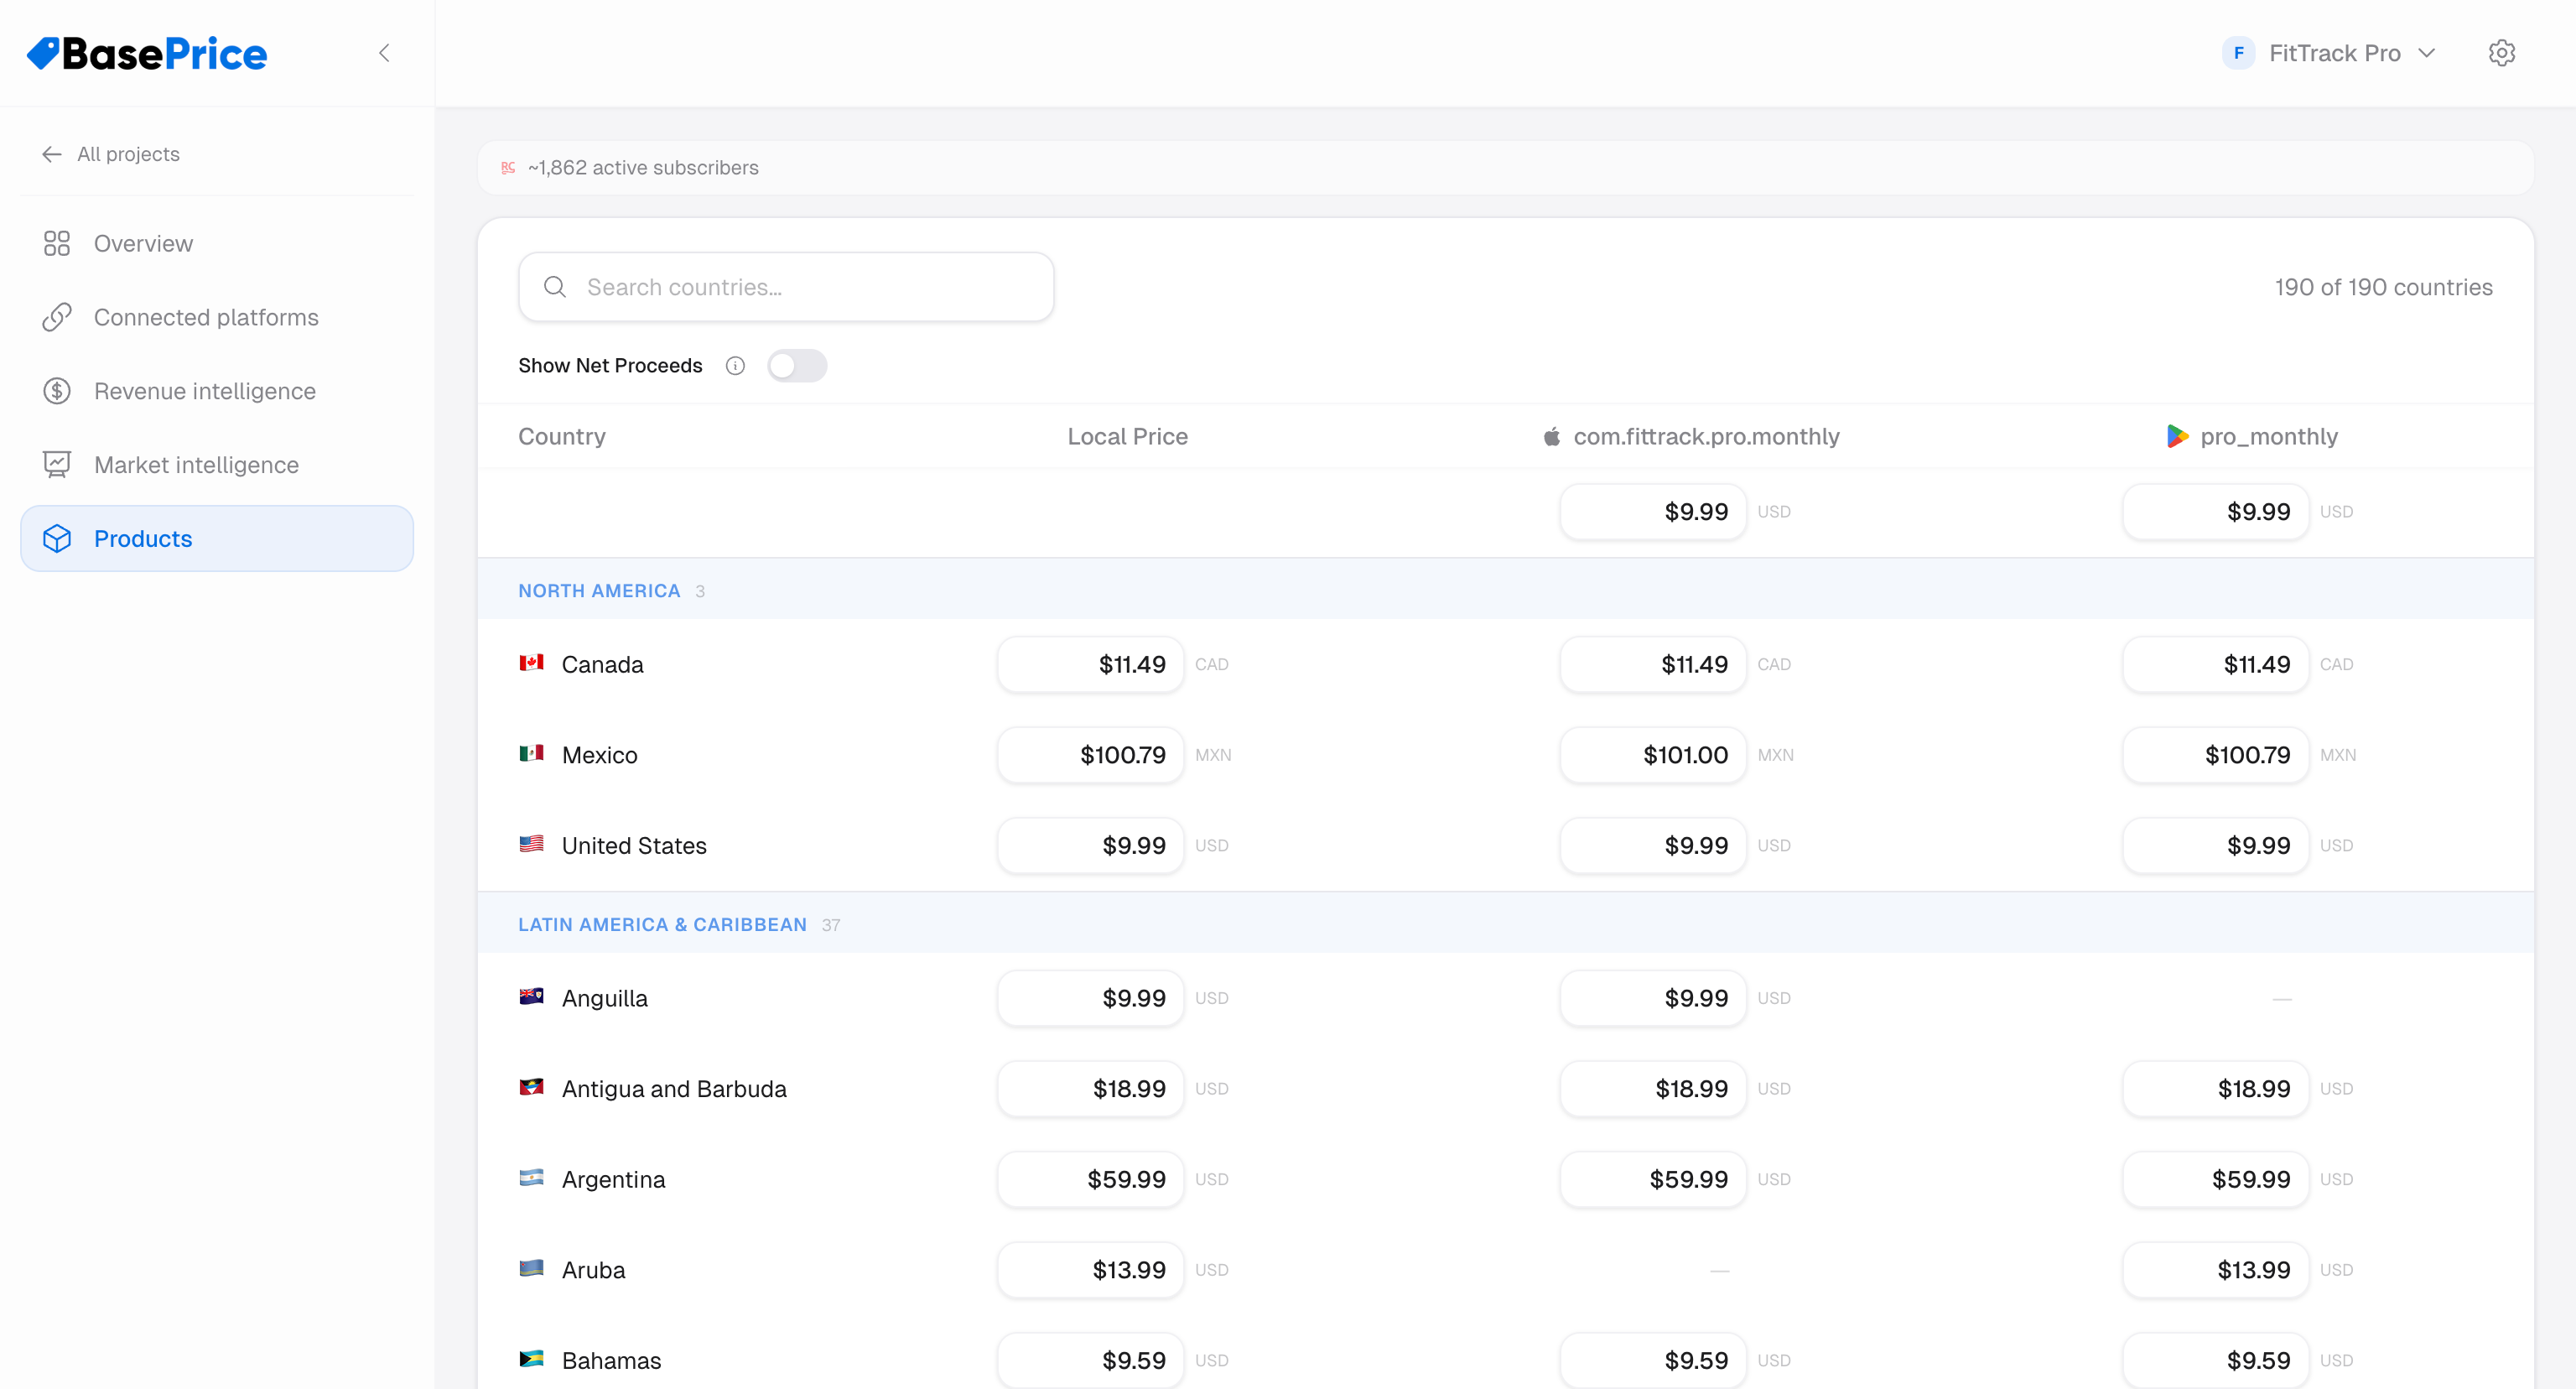Click the 190 of 190 countries counter
2576x1389 pixels.
(x=2384, y=287)
